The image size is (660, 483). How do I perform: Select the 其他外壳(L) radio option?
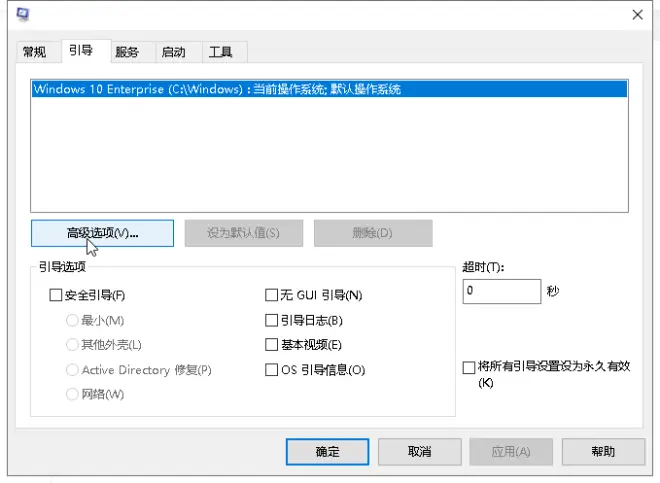coord(72,345)
